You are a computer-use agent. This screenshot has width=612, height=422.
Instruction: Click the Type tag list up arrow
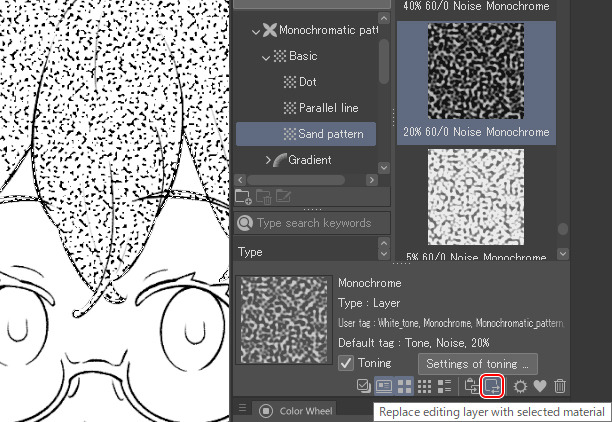point(384,243)
